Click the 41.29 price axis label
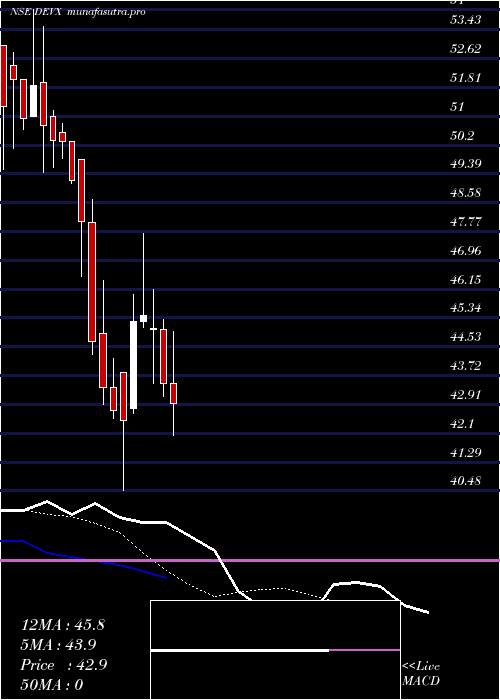This screenshot has height=700, width=500. [466, 453]
